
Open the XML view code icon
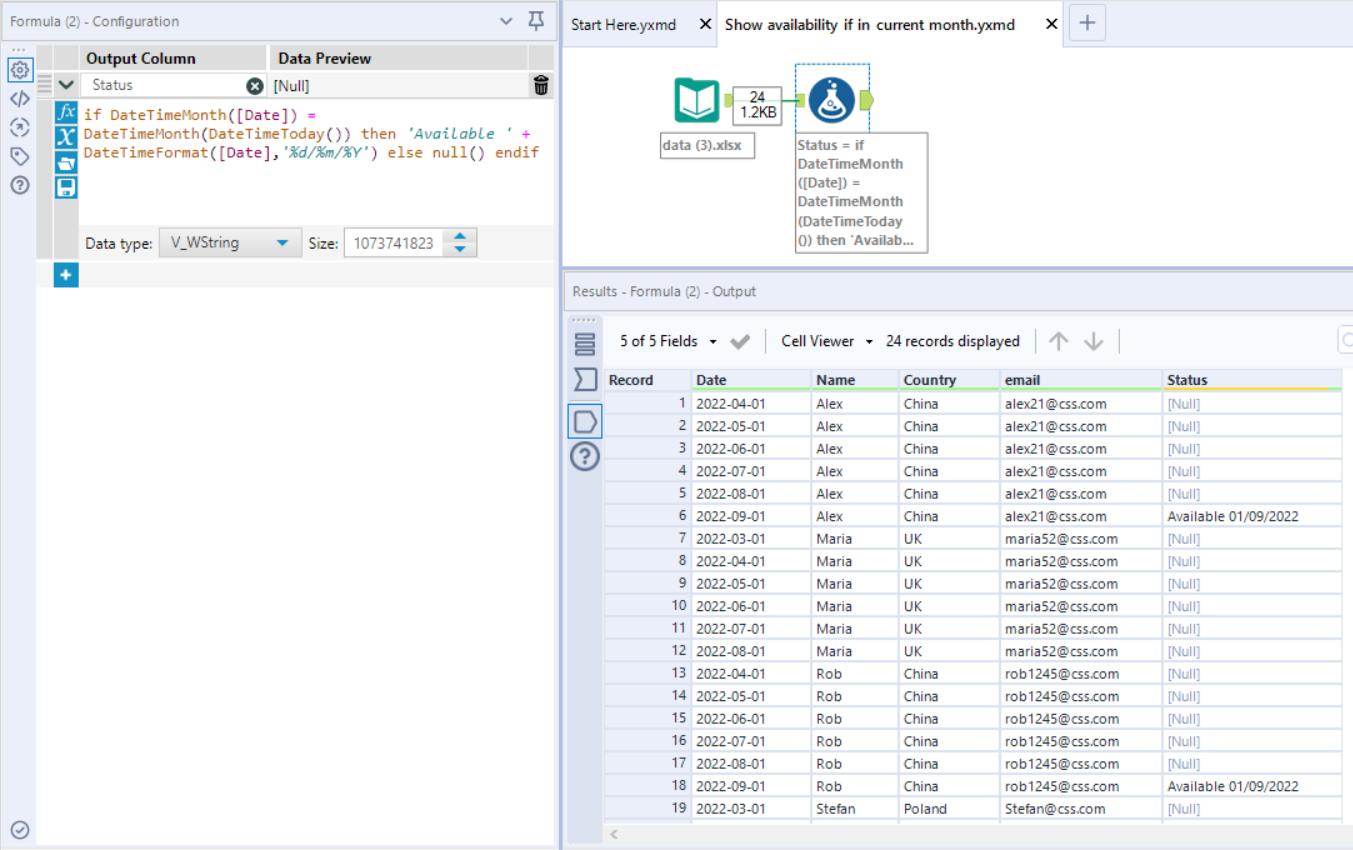(19, 98)
